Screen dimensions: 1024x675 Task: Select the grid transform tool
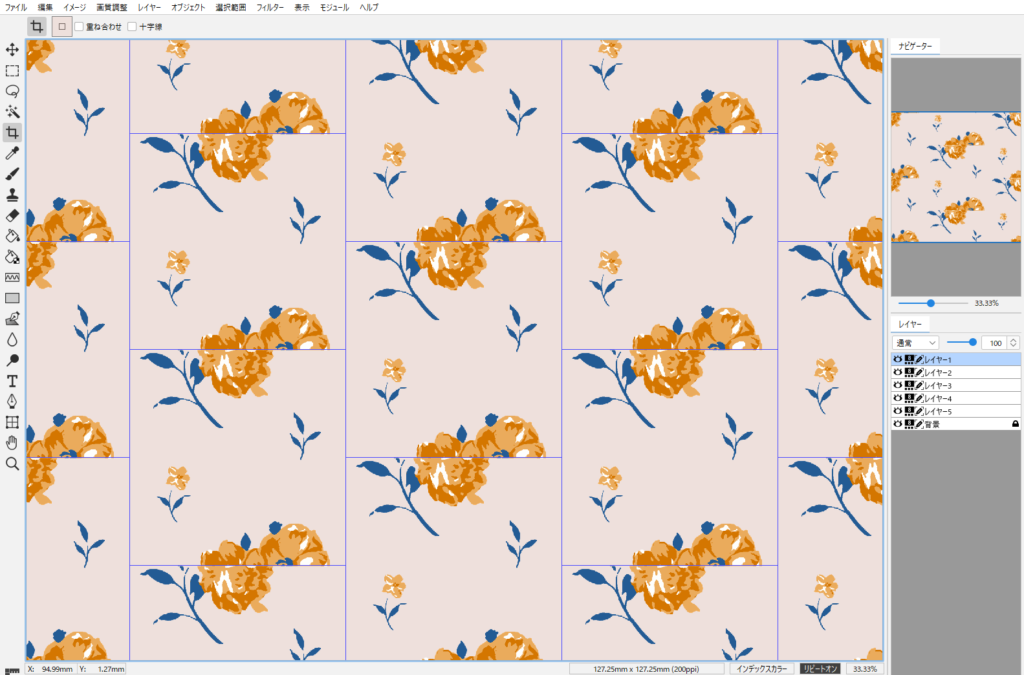pos(12,422)
